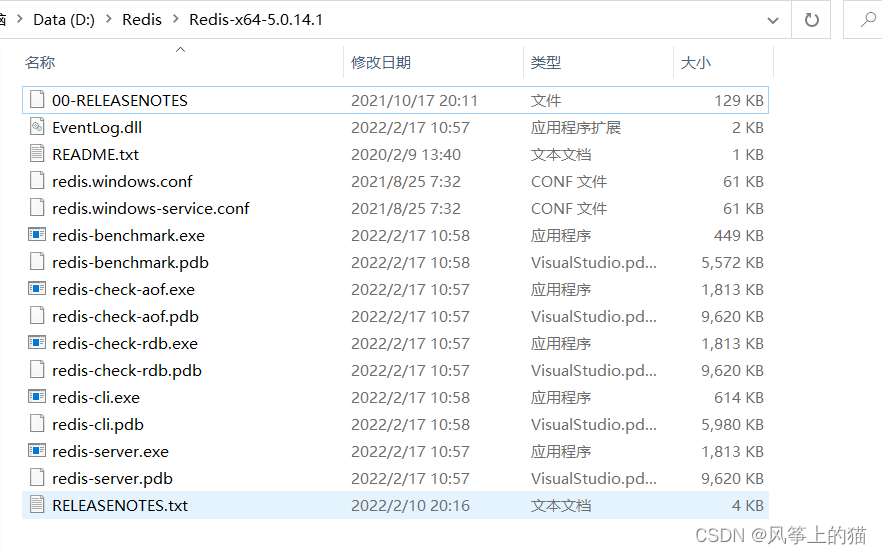Click the redis-server.pdb file icon

(37, 478)
